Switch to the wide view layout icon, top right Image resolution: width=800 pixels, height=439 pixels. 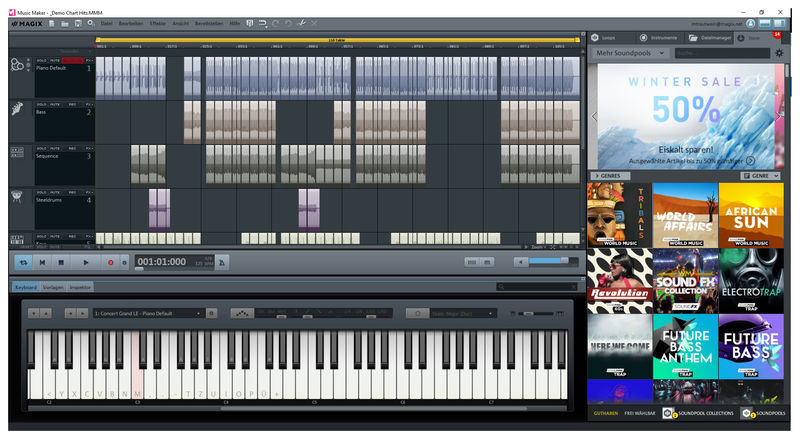tap(765, 23)
